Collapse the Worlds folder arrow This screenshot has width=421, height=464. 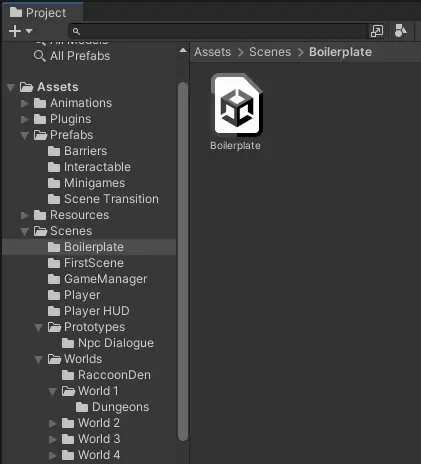pos(39,359)
